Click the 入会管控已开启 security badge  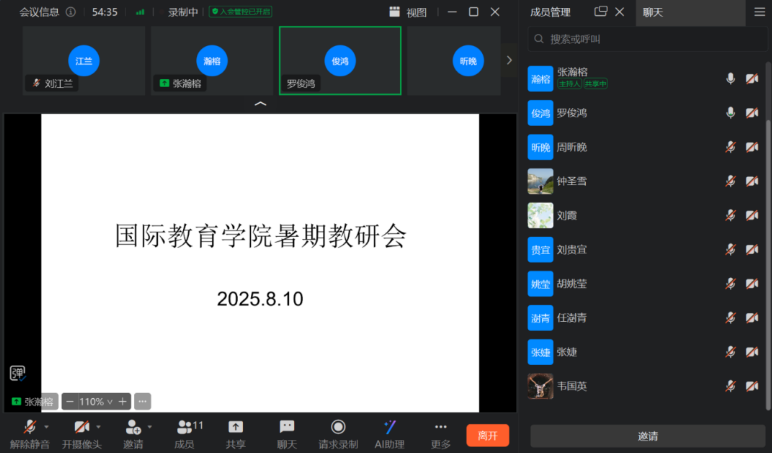click(x=241, y=12)
